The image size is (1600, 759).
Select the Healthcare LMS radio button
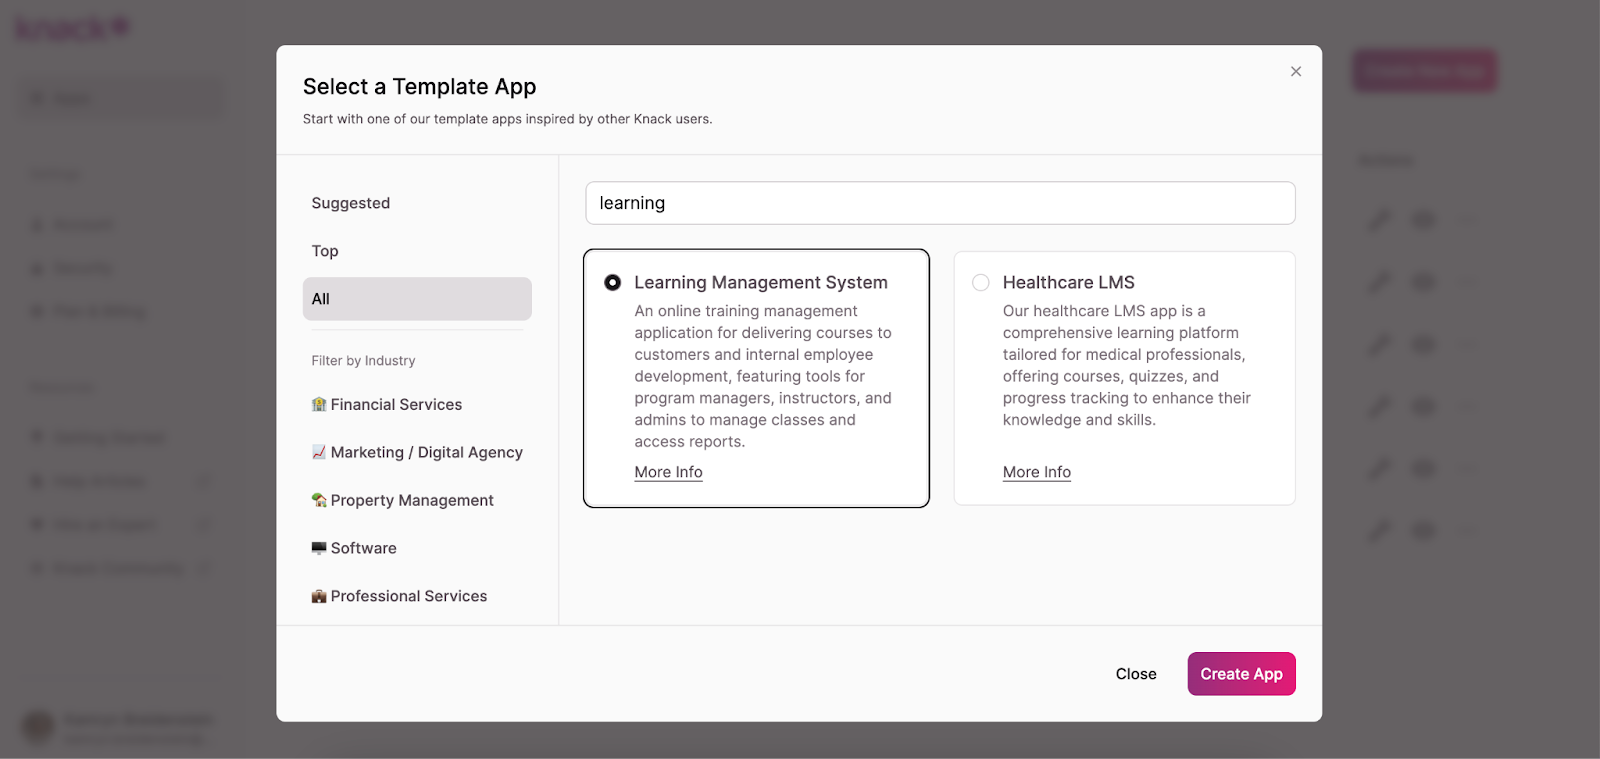click(x=981, y=283)
